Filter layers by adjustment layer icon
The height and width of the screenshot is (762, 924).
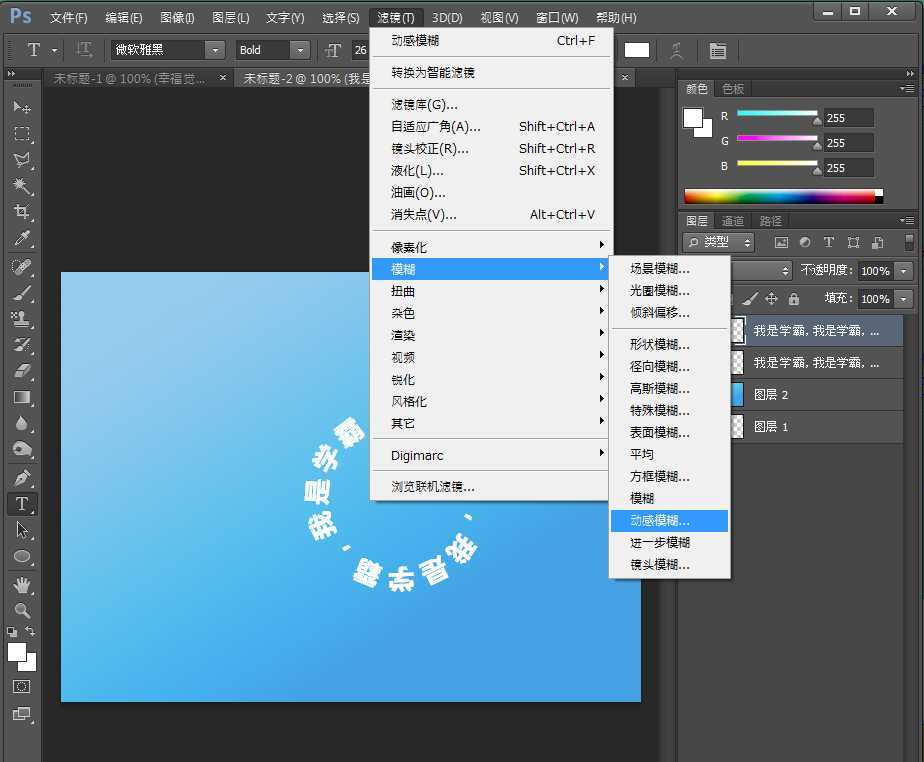point(805,242)
